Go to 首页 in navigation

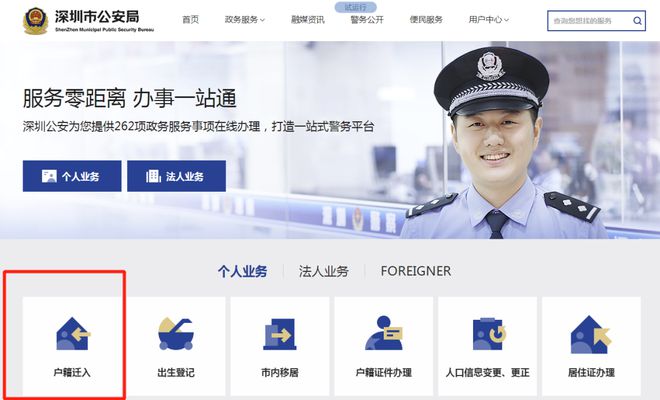[190, 19]
